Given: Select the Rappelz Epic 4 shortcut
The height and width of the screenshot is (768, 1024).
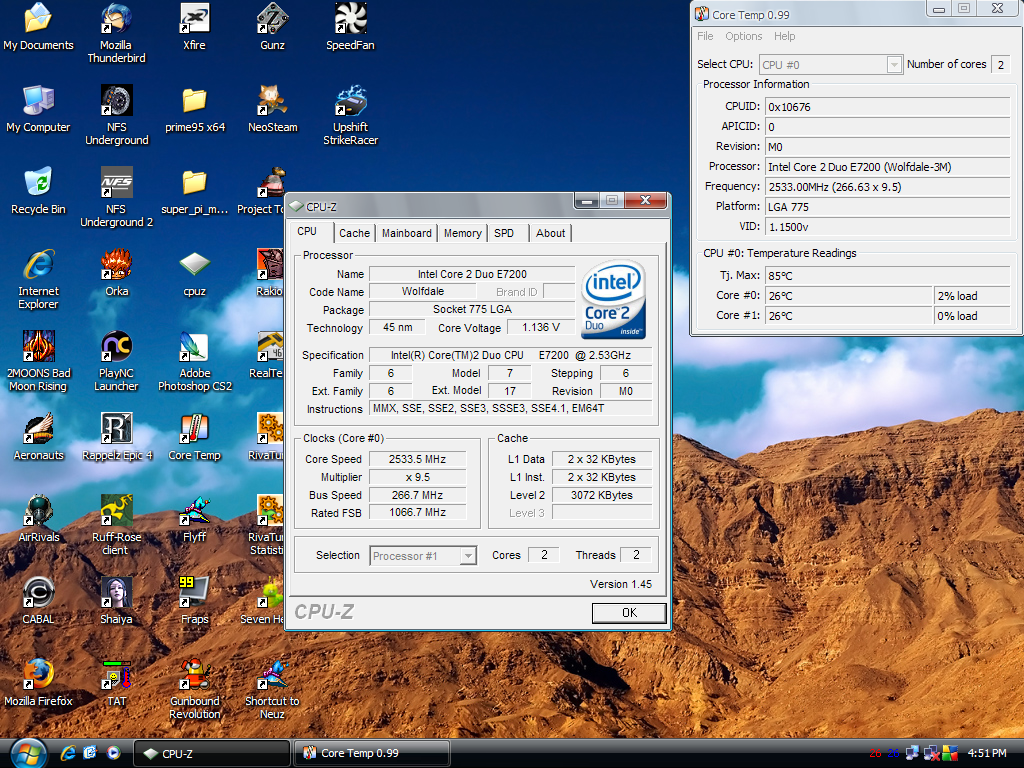Looking at the screenshot, I should click(117, 437).
